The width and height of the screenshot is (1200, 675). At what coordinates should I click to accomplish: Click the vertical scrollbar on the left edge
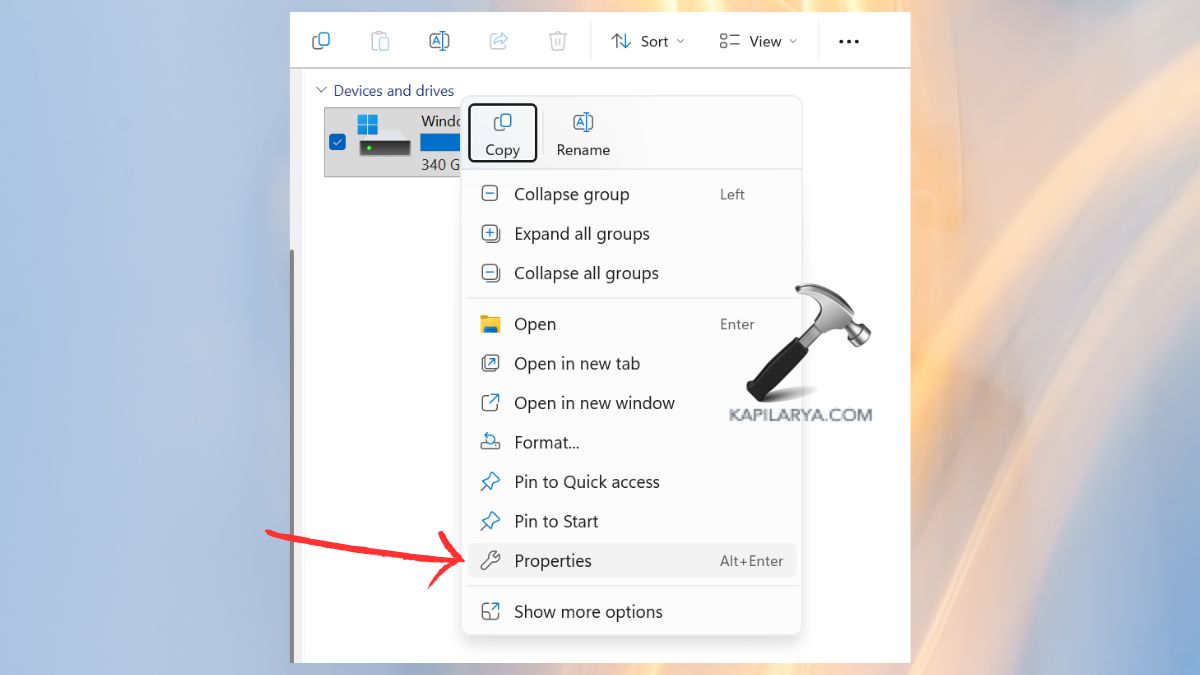click(293, 450)
